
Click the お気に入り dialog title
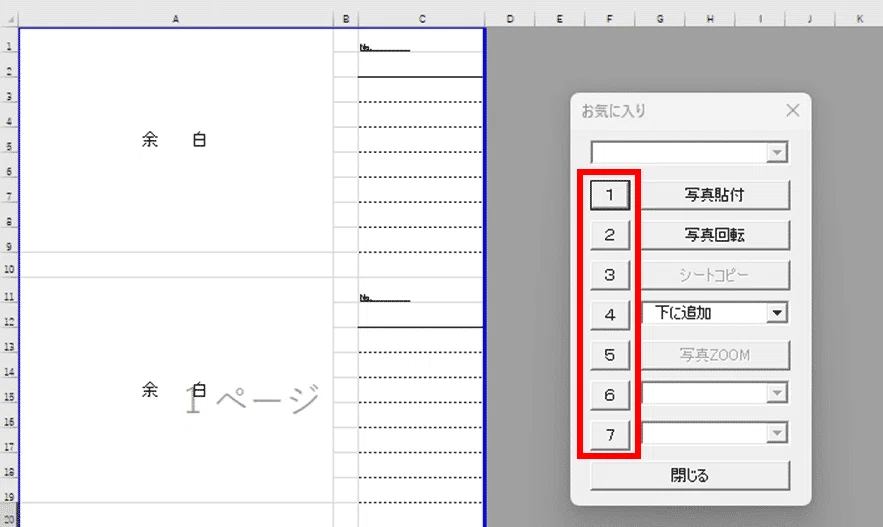point(614,111)
